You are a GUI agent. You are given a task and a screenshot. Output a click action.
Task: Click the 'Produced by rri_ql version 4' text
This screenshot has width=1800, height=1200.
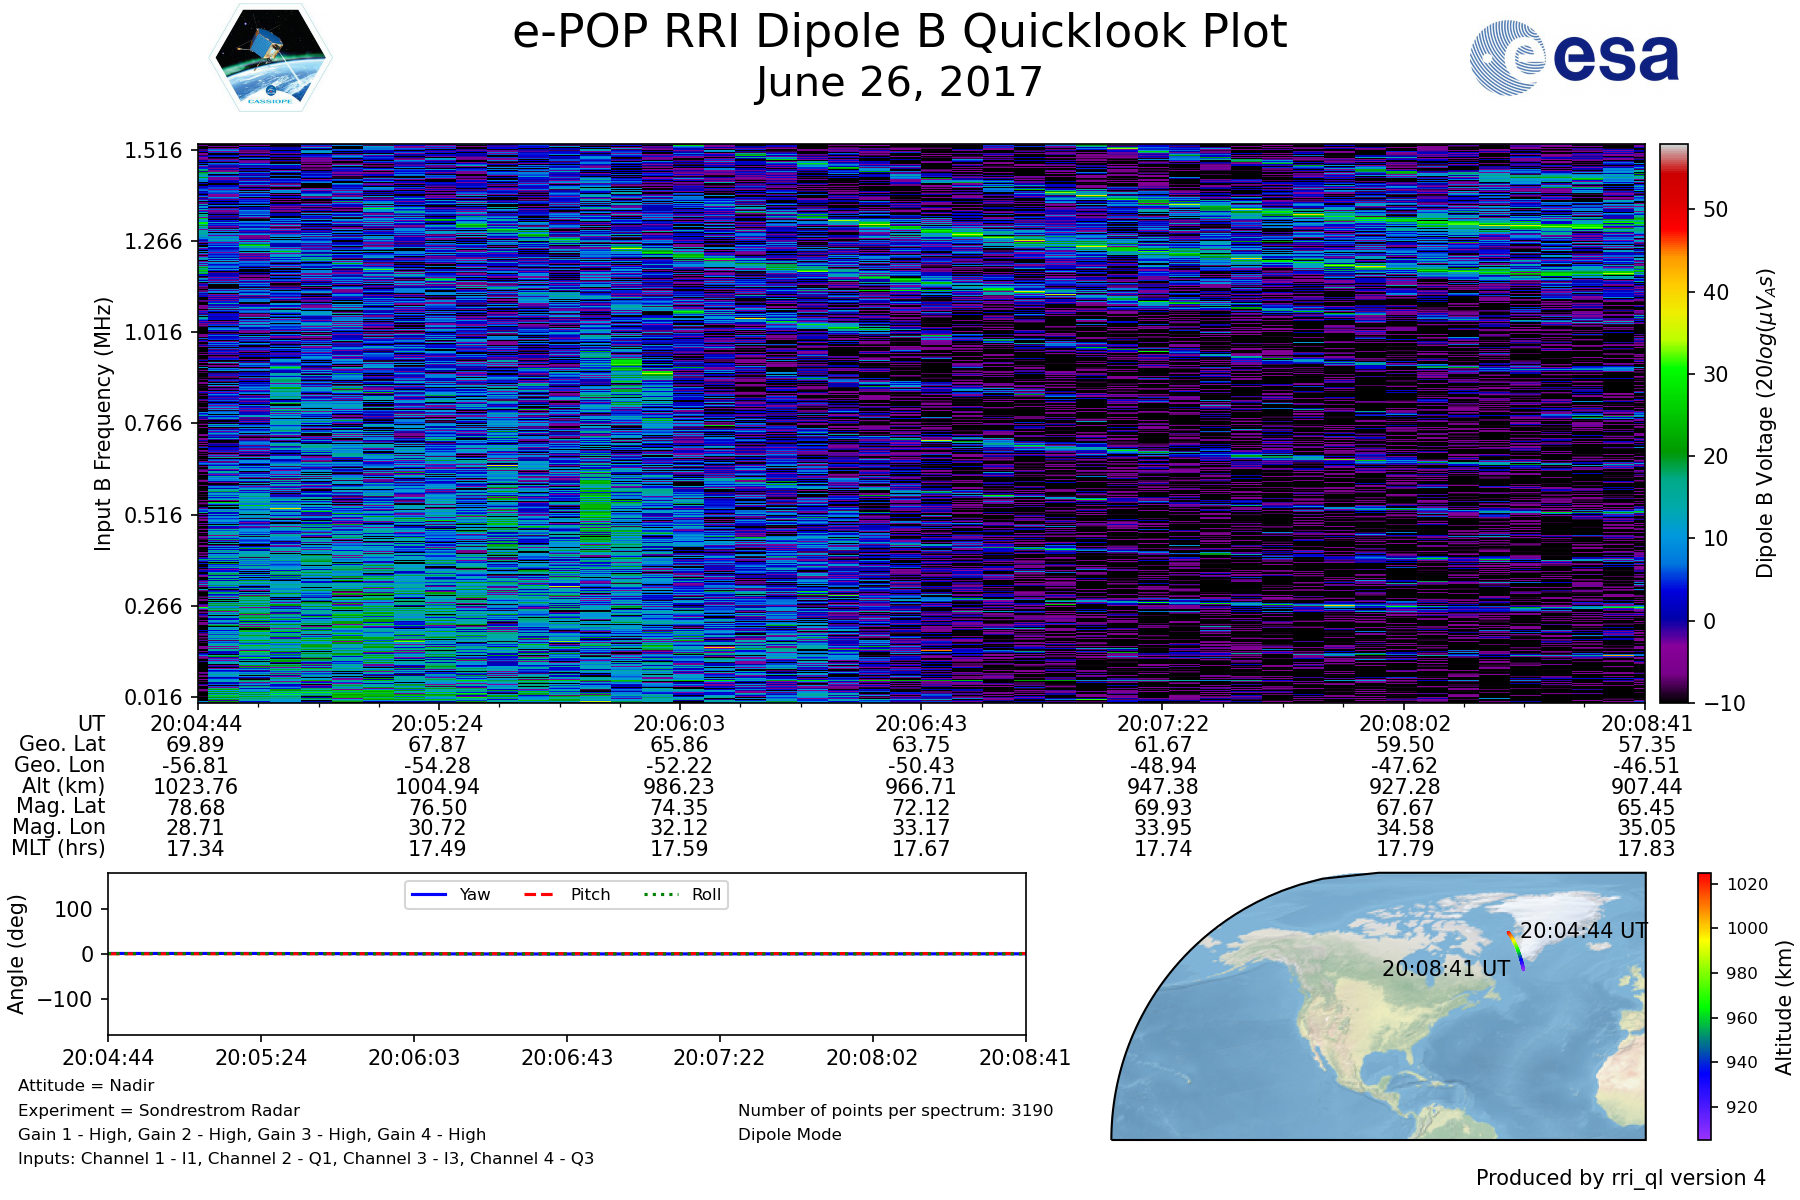tap(1620, 1178)
